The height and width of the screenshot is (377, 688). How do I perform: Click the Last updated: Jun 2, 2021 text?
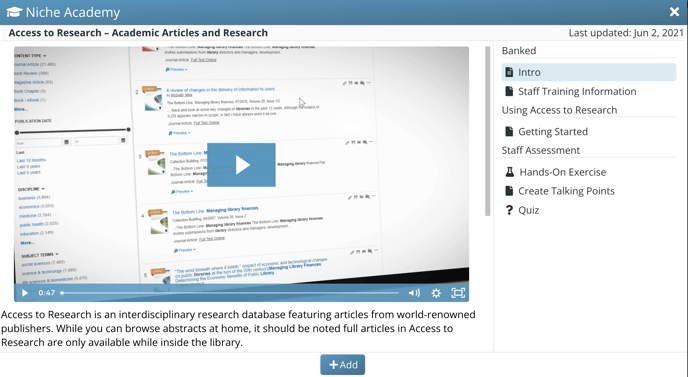(626, 33)
